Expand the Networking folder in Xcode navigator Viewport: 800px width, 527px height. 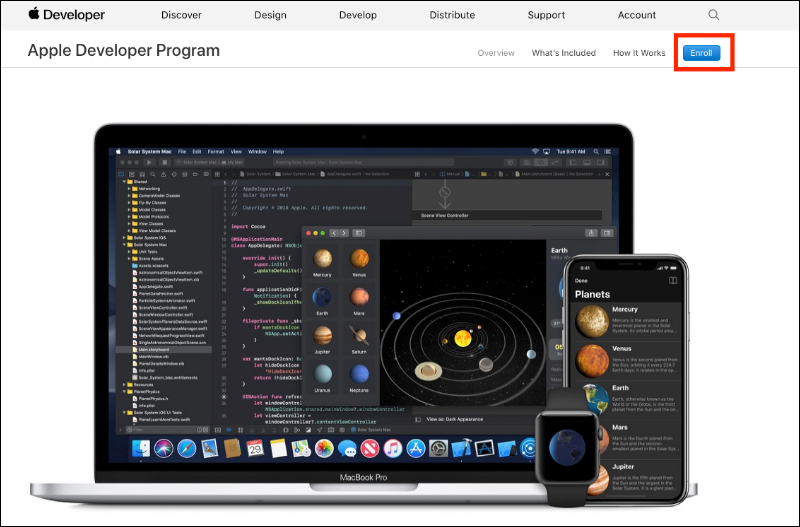(130, 187)
